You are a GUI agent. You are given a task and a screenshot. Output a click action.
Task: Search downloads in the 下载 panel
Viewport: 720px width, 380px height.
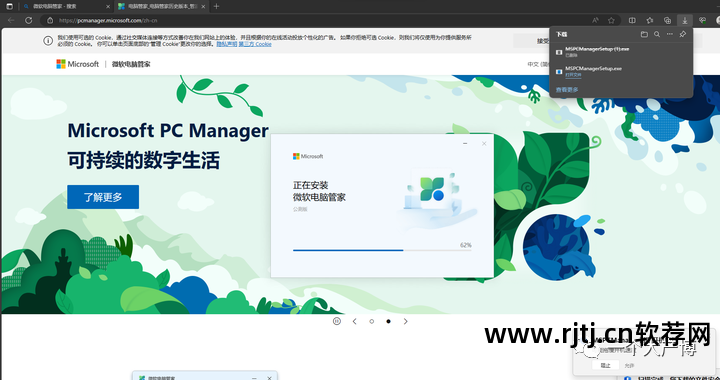click(x=657, y=34)
